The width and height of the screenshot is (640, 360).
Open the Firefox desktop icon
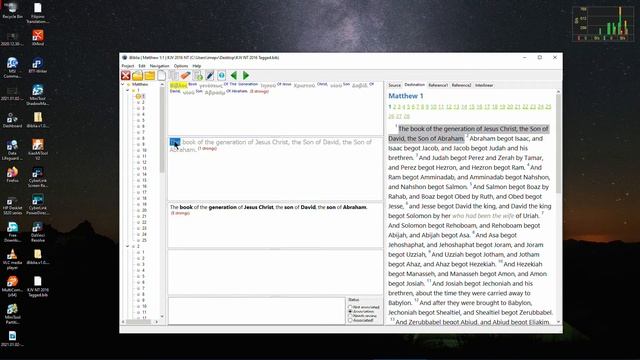tap(12, 174)
